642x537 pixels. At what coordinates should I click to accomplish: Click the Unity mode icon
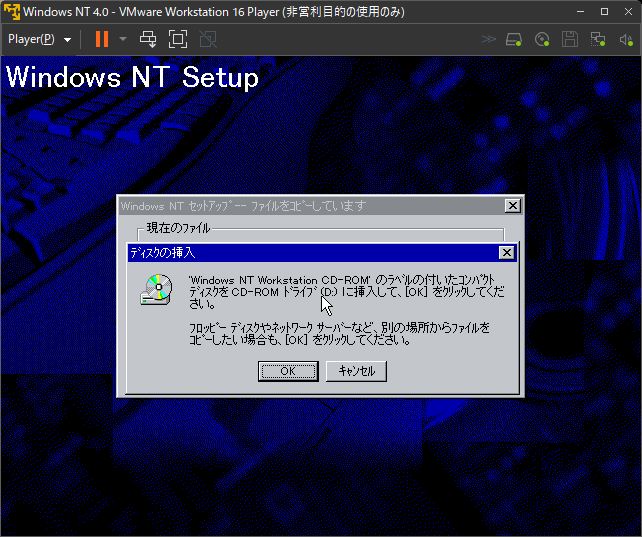click(x=208, y=39)
